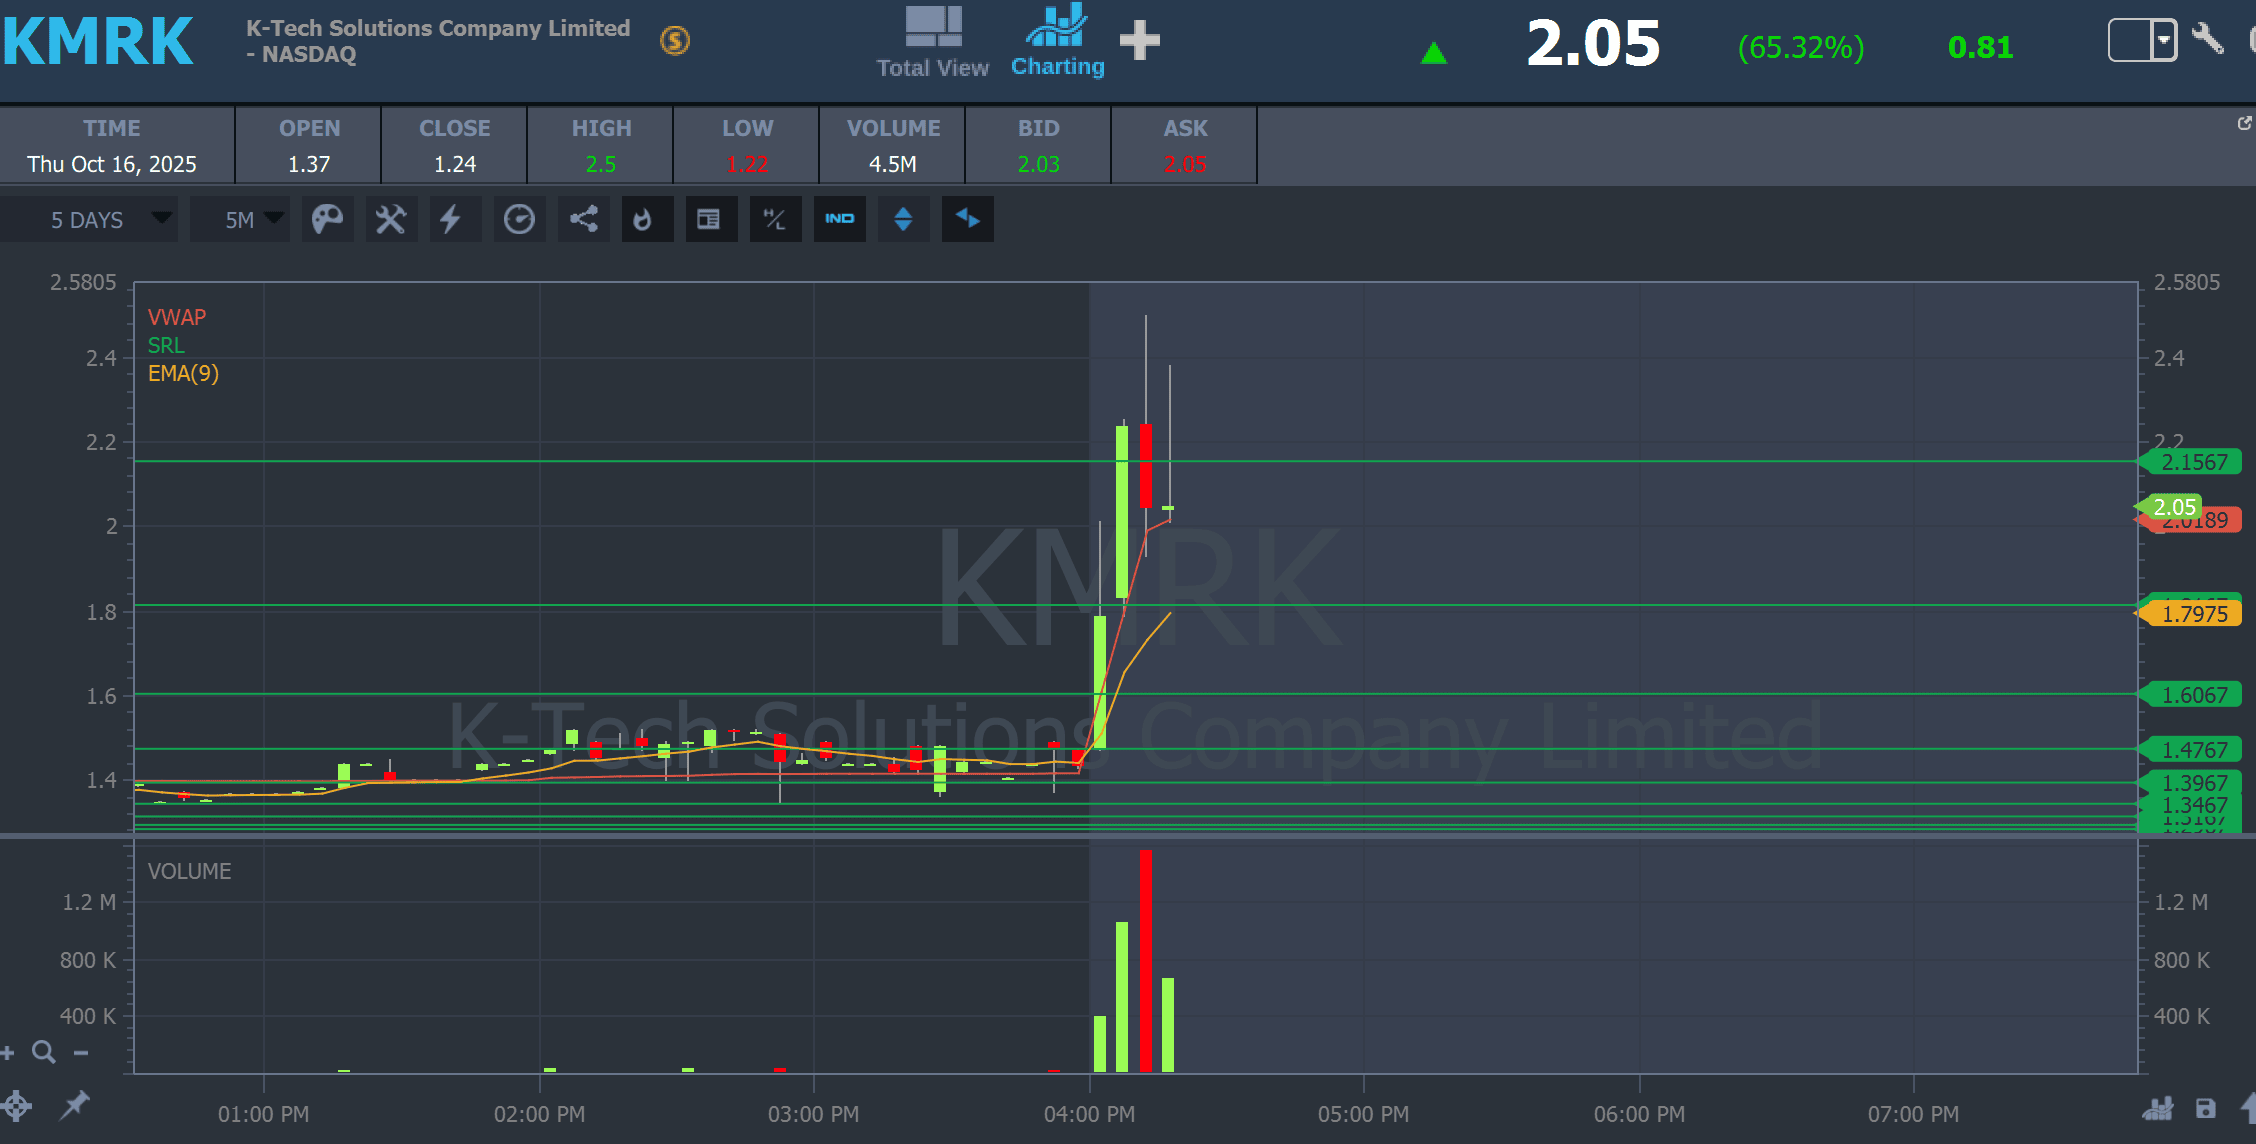
Task: Click the share icon in chart toolbar
Action: coord(583,219)
